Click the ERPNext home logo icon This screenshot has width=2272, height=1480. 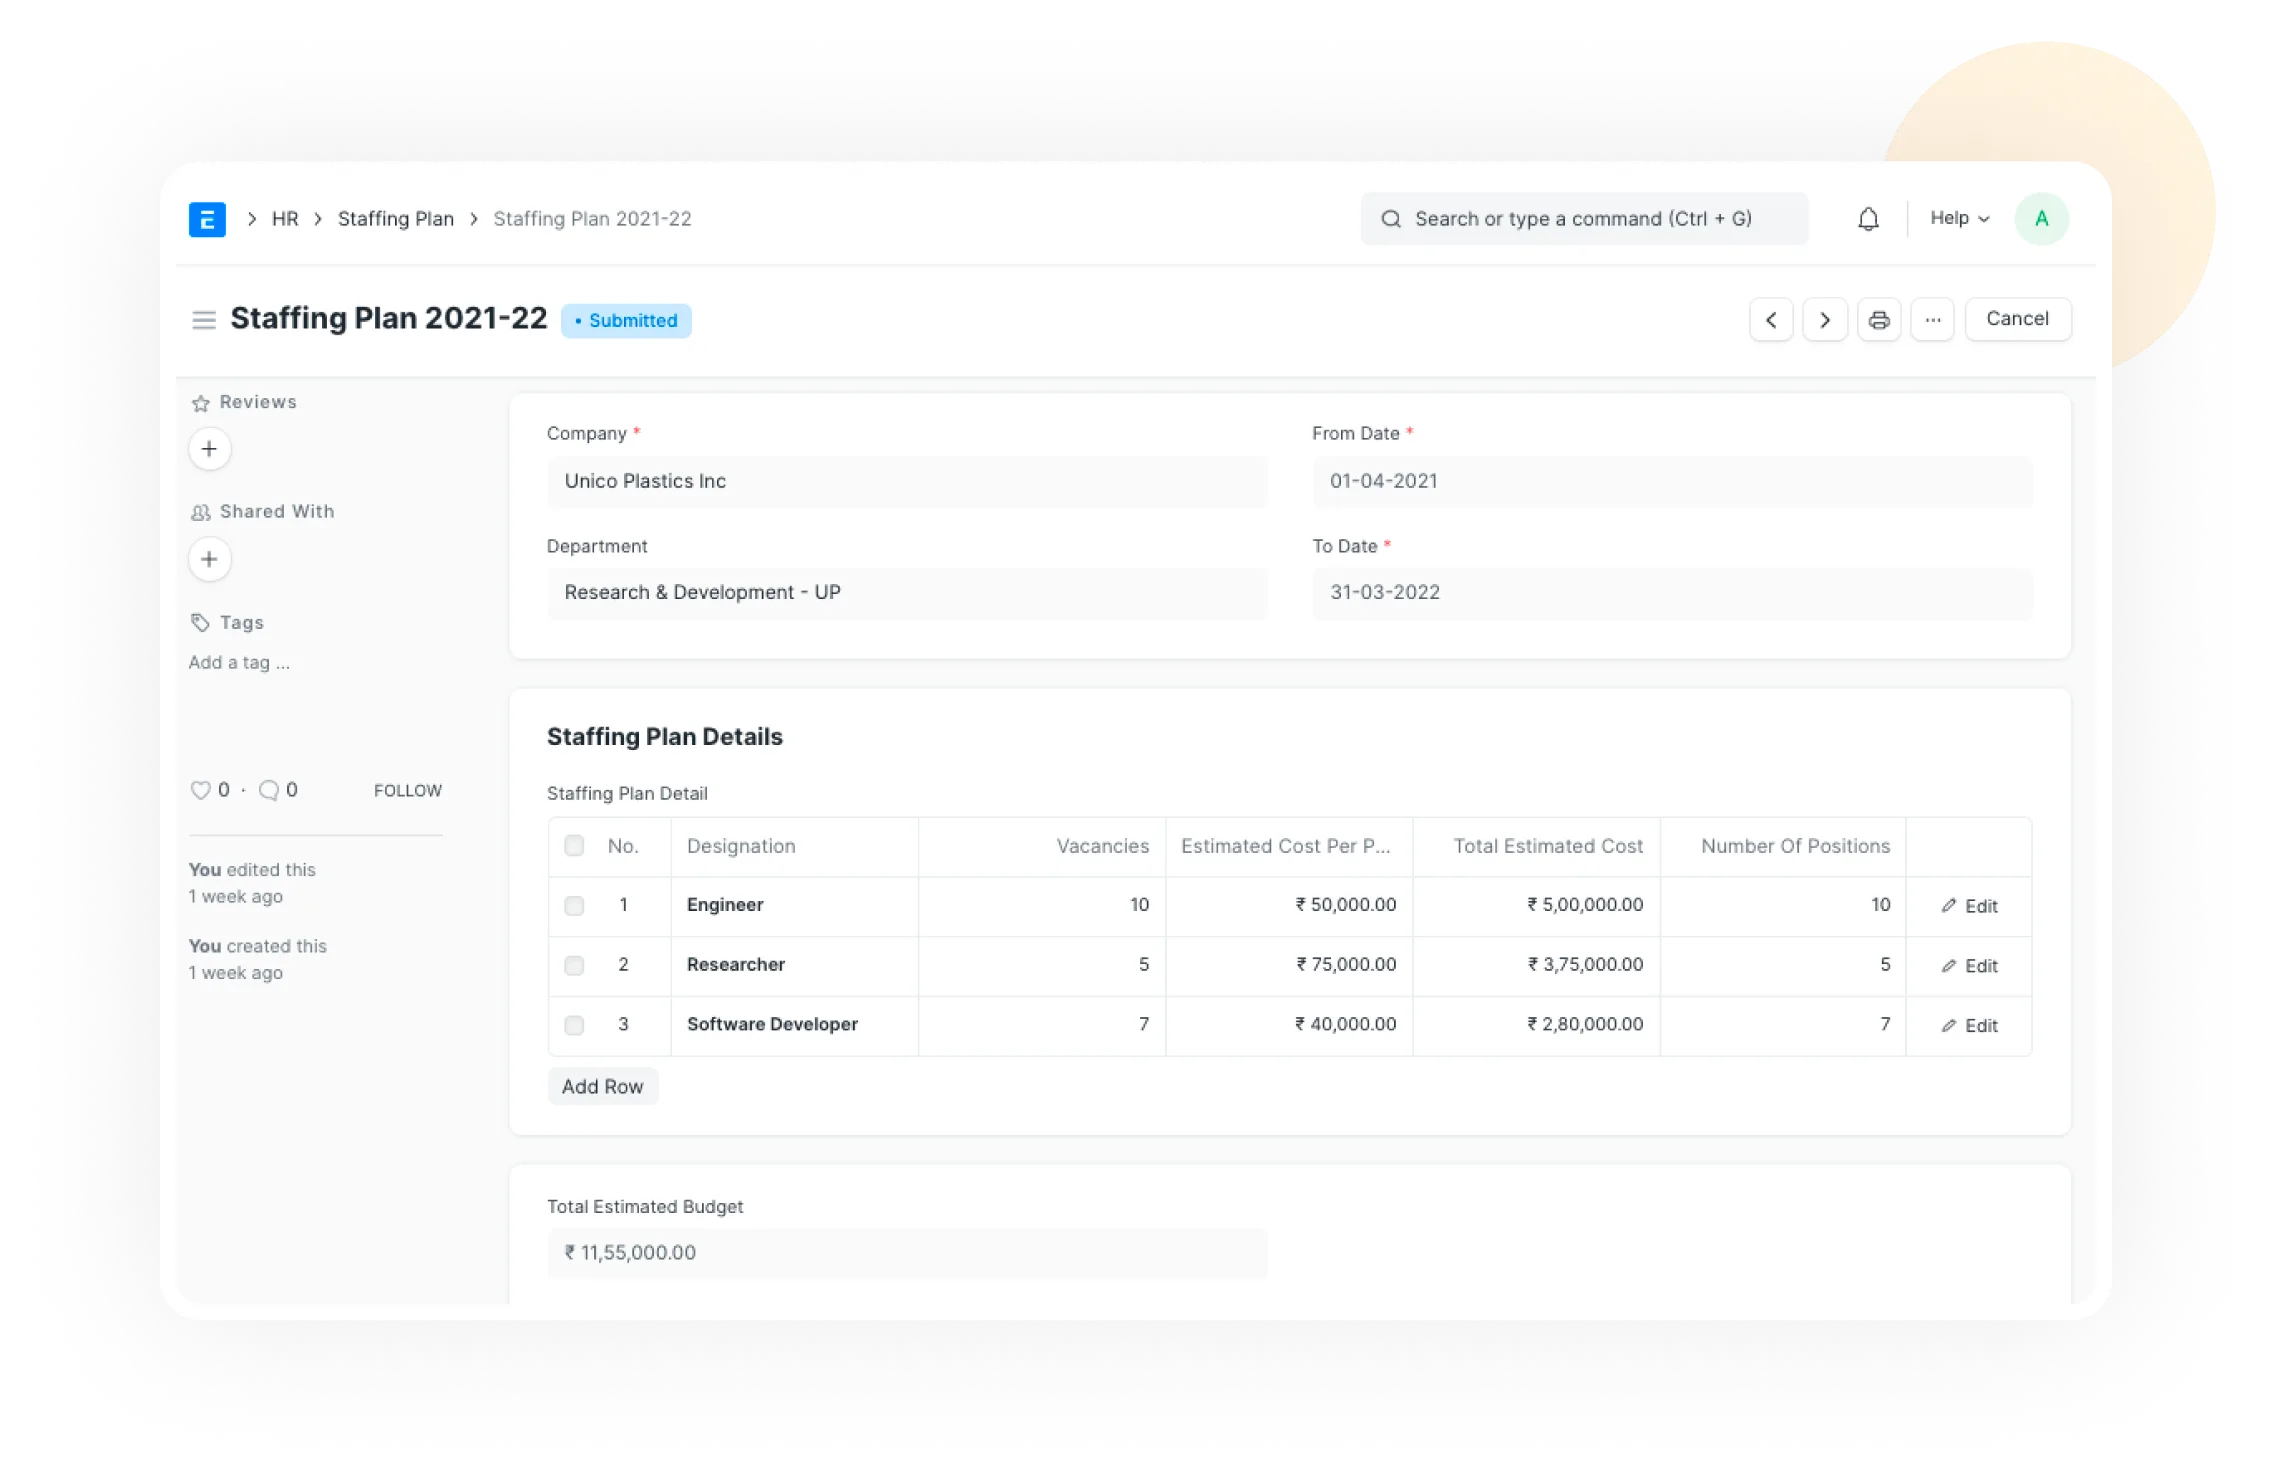click(x=207, y=219)
